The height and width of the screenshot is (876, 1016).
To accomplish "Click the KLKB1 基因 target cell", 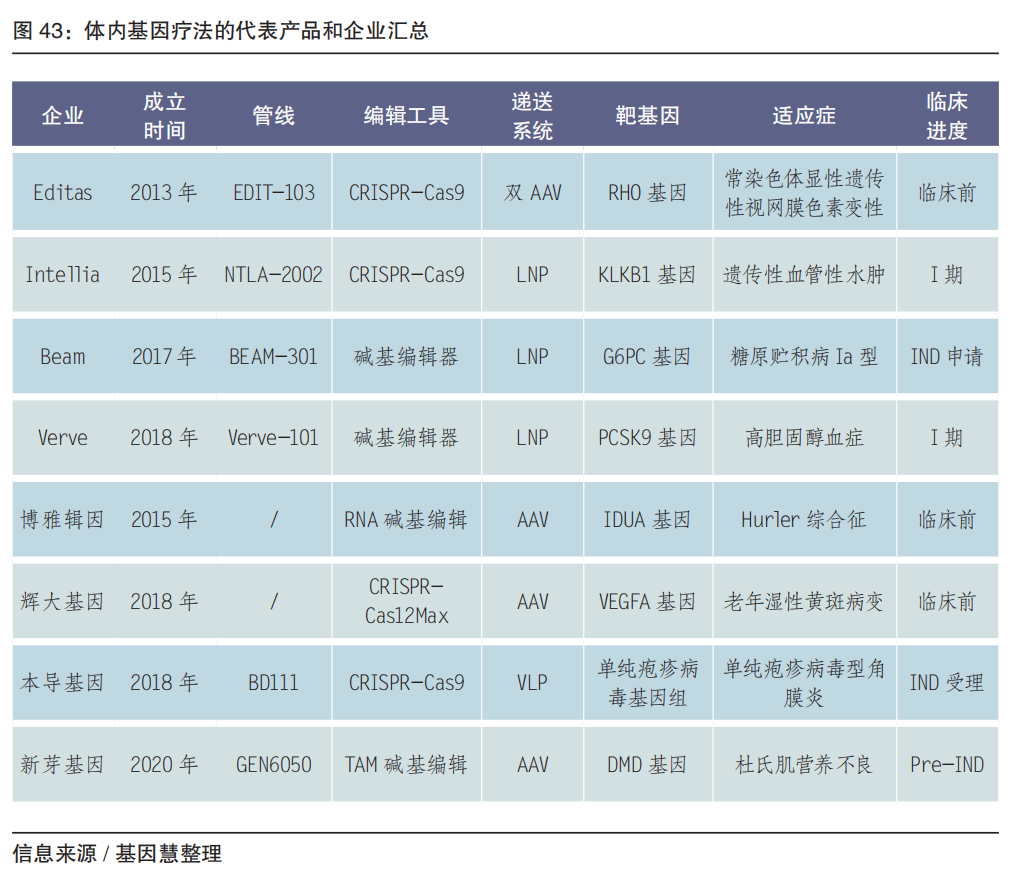I will [x=646, y=274].
